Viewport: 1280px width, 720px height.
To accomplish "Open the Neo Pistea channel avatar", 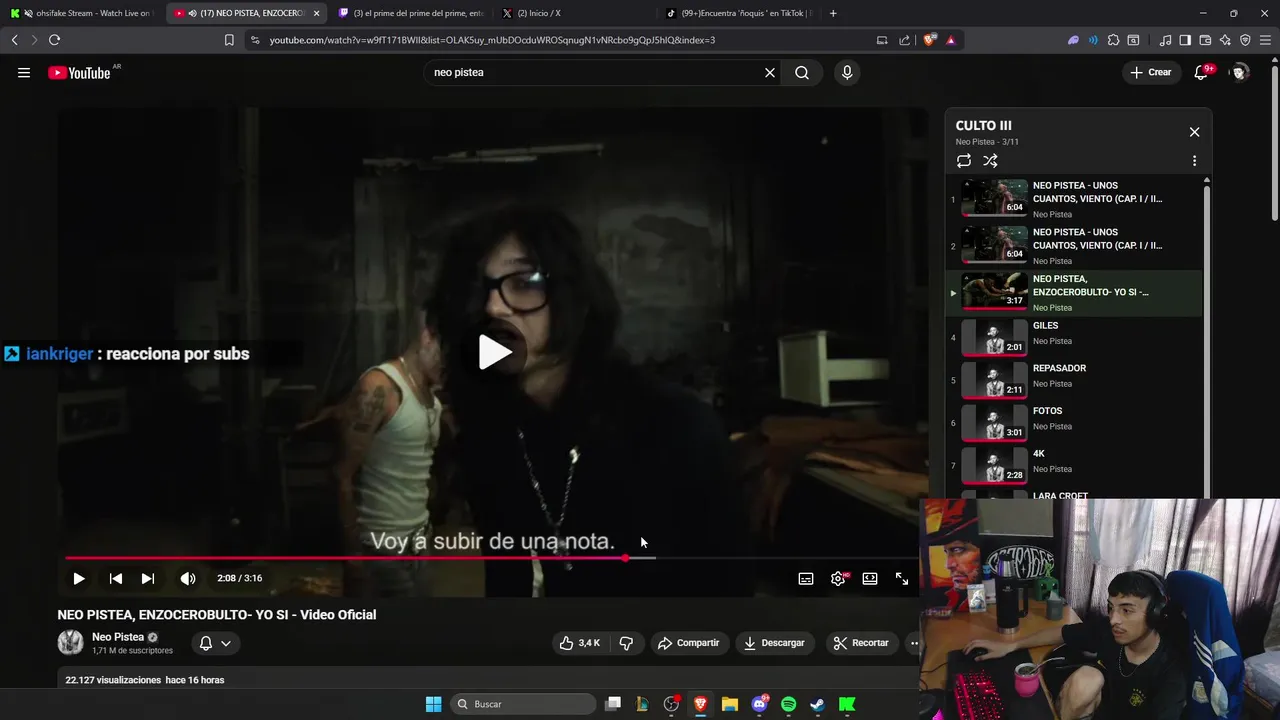I will (x=70, y=643).
